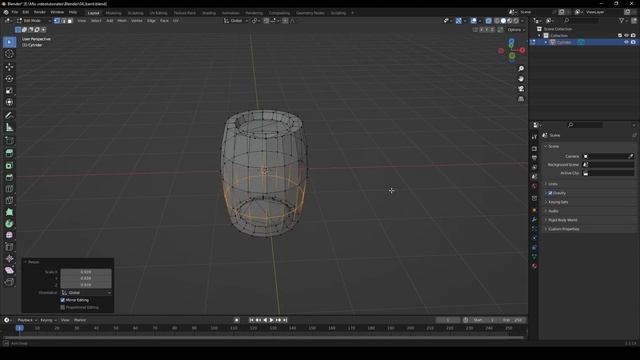Open the Mesh menu
The image size is (640, 360).
click(122, 20)
